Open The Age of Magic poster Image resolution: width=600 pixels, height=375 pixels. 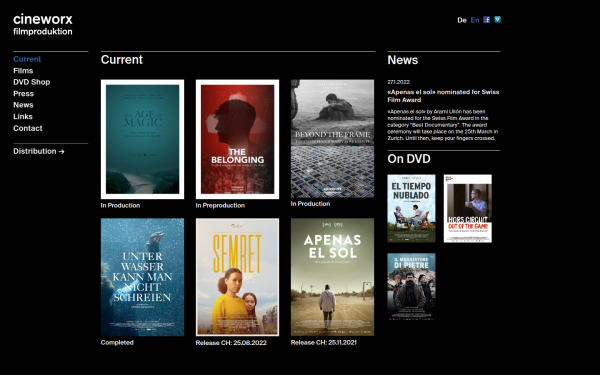[142, 139]
